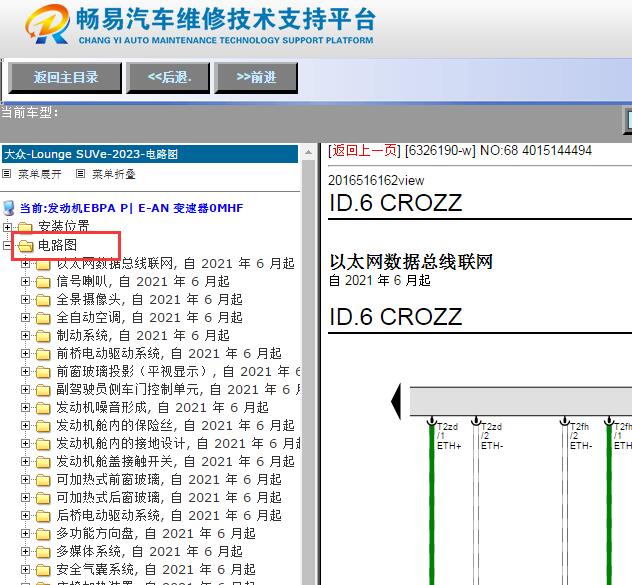Viewport: 632px width, 585px height.
Task: Click folder icon of 安装位置
Action: [25, 227]
